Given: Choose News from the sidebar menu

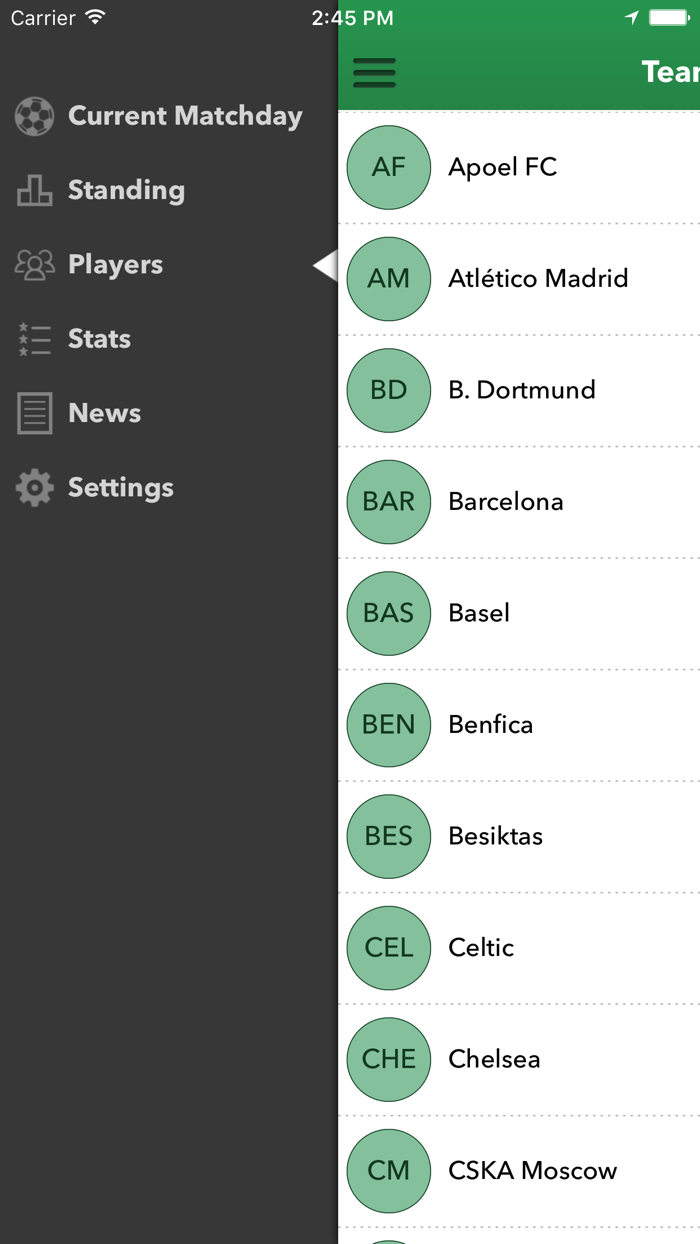Looking at the screenshot, I should pos(103,413).
